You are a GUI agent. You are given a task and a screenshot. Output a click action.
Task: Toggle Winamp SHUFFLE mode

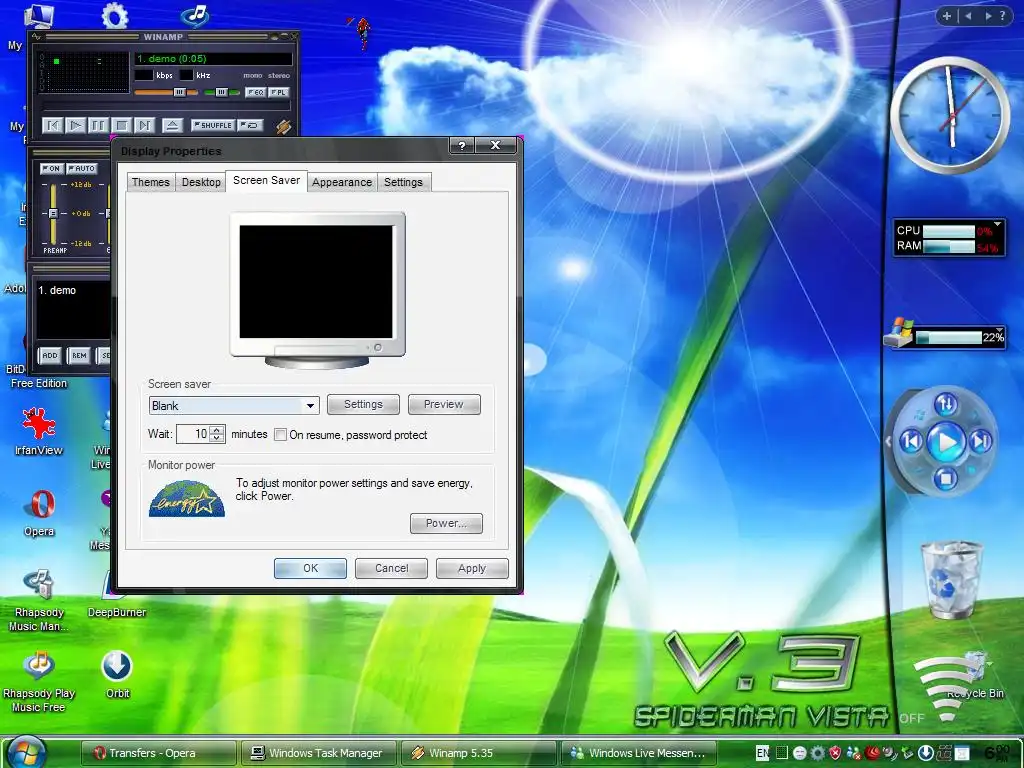[x=212, y=125]
